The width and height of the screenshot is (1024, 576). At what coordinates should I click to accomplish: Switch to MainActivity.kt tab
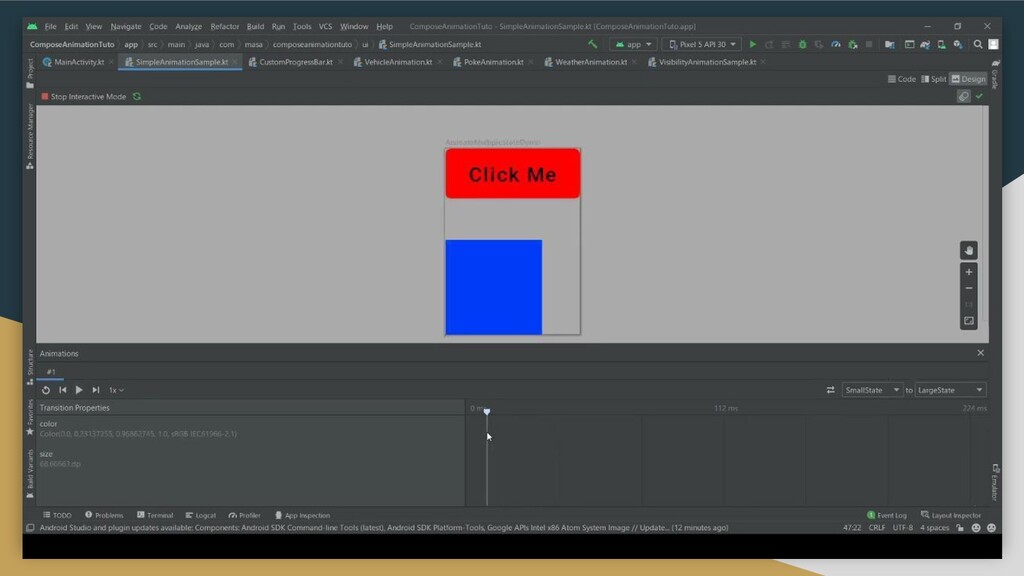pyautogui.click(x=78, y=62)
